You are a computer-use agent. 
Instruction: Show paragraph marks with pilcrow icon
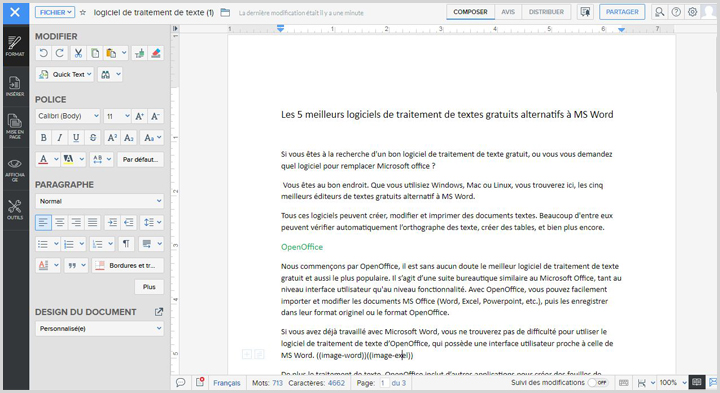[126, 244]
